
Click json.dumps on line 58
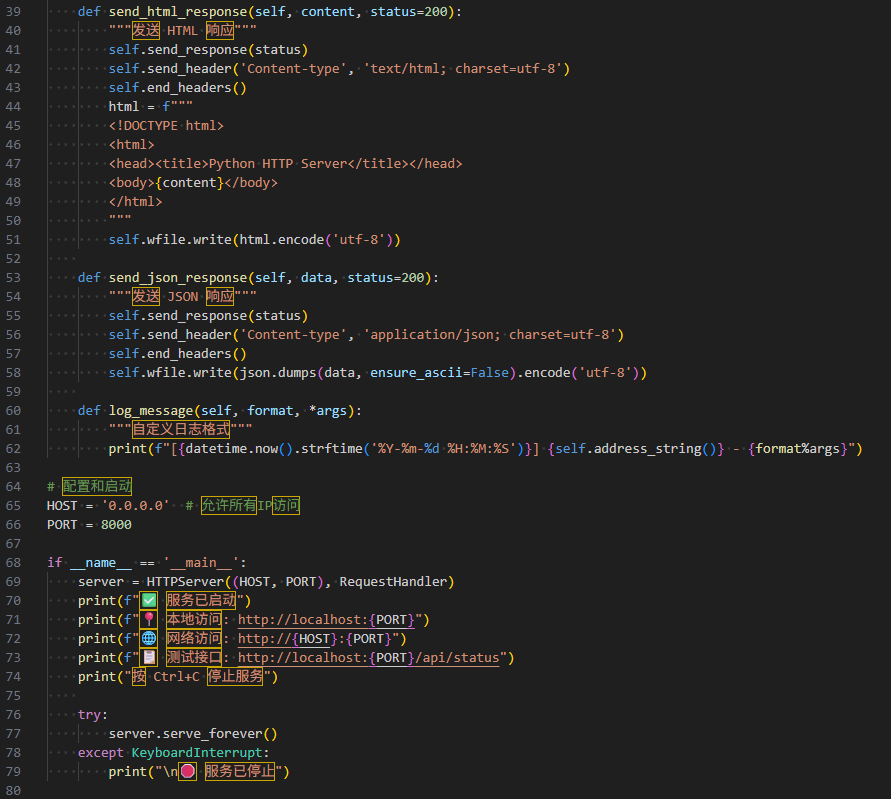coord(278,373)
